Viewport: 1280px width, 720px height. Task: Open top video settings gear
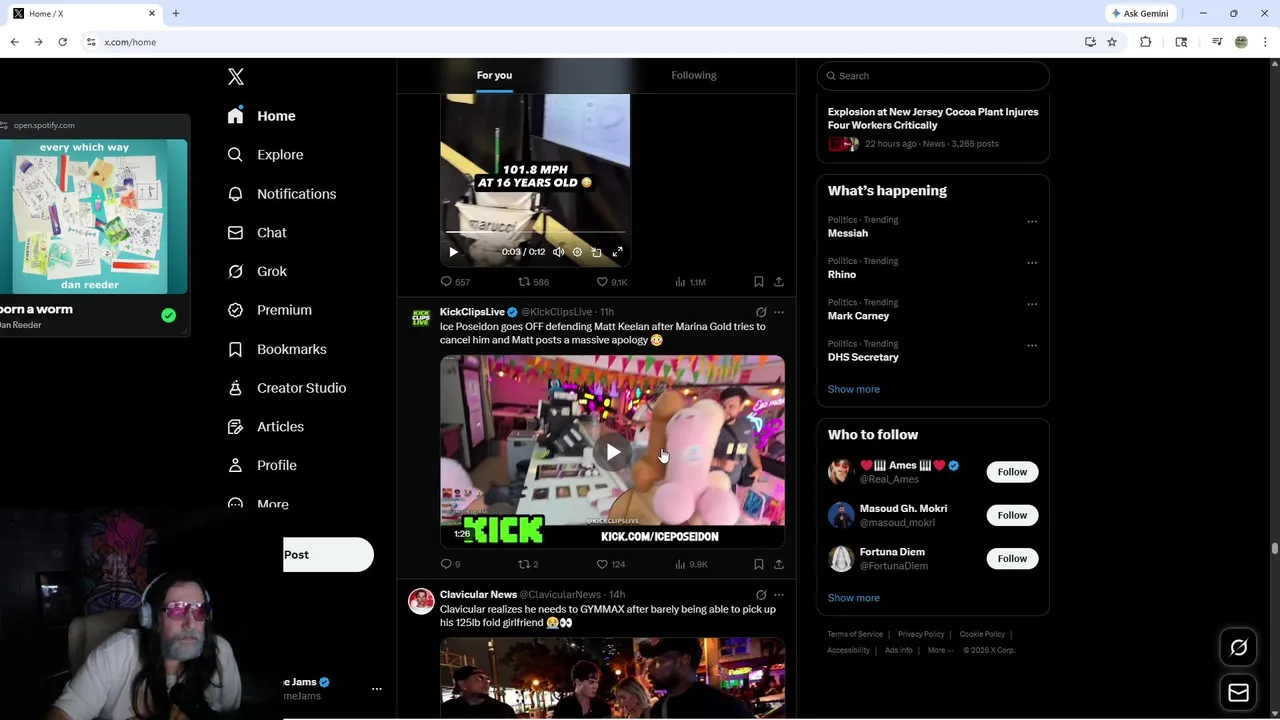(577, 252)
